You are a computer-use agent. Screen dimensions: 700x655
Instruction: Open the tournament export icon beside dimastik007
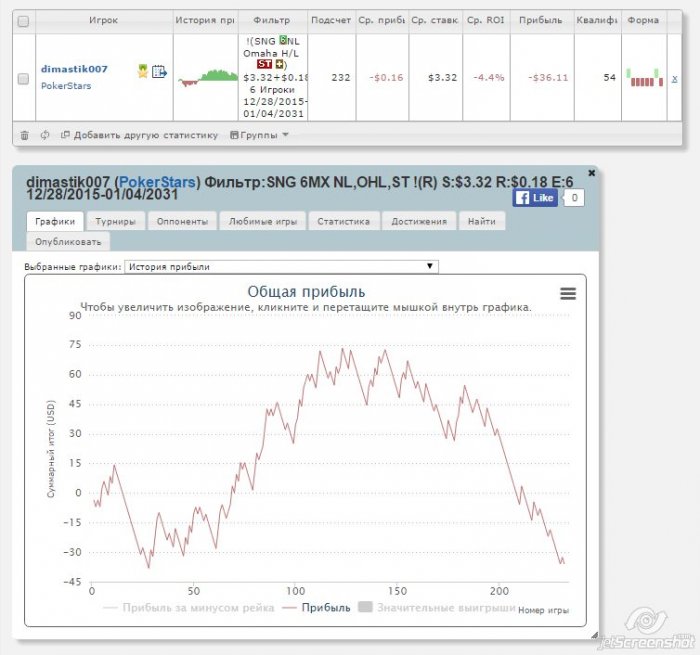(x=159, y=71)
